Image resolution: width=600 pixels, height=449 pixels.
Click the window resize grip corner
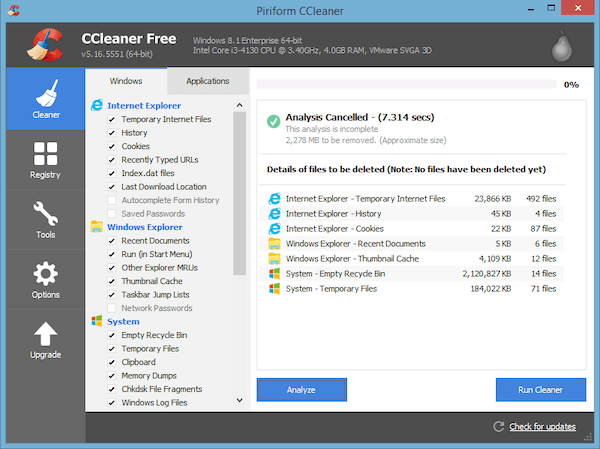(588, 438)
